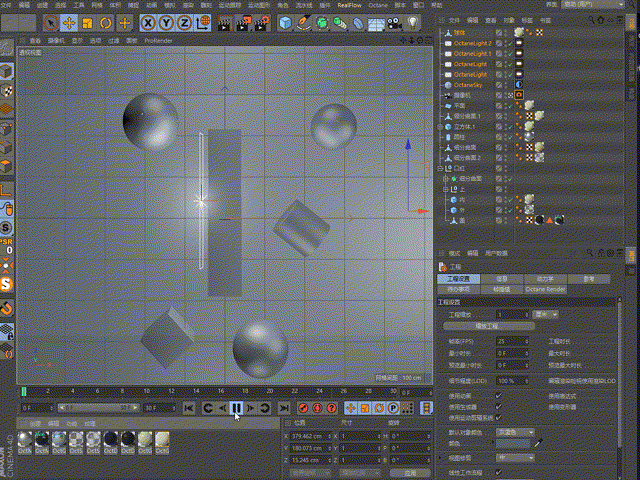Render to Picture Viewer
The height and width of the screenshot is (480, 640).
pyautogui.click(x=243, y=23)
